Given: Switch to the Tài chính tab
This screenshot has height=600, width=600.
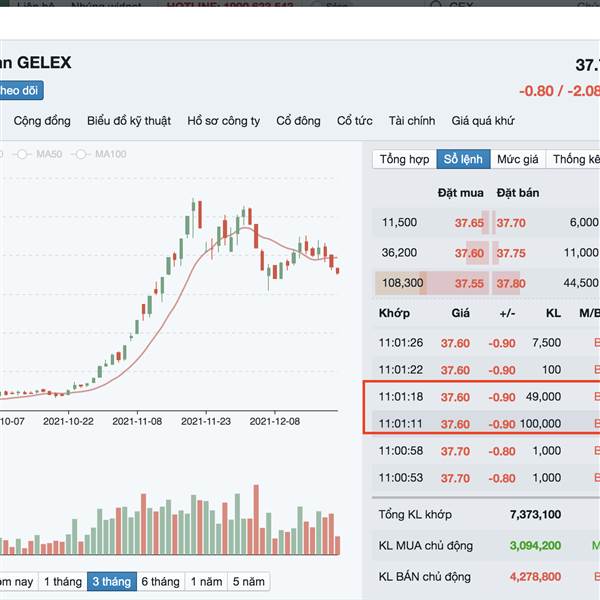Looking at the screenshot, I should 412,121.
